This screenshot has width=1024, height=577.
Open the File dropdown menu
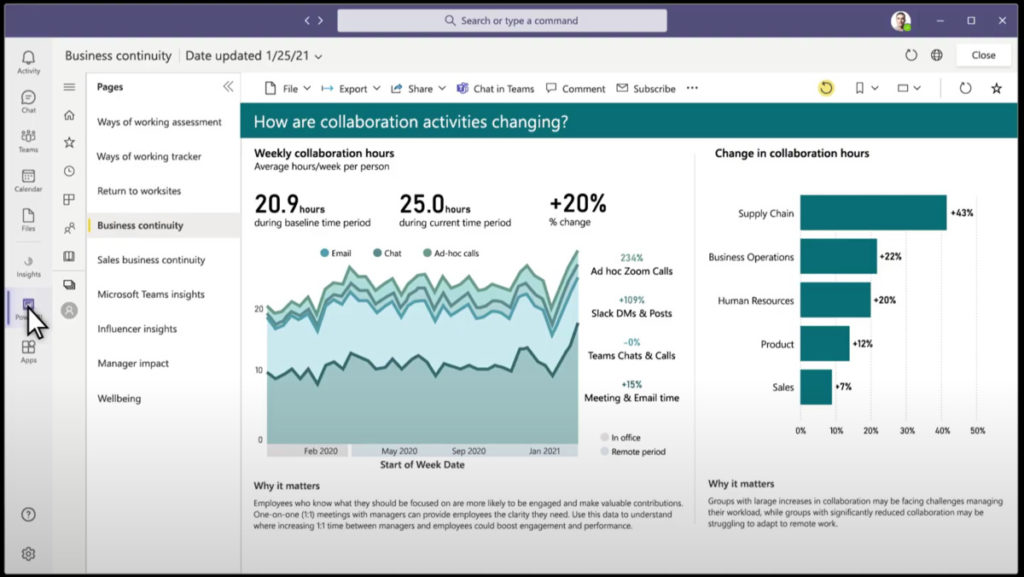(x=287, y=88)
